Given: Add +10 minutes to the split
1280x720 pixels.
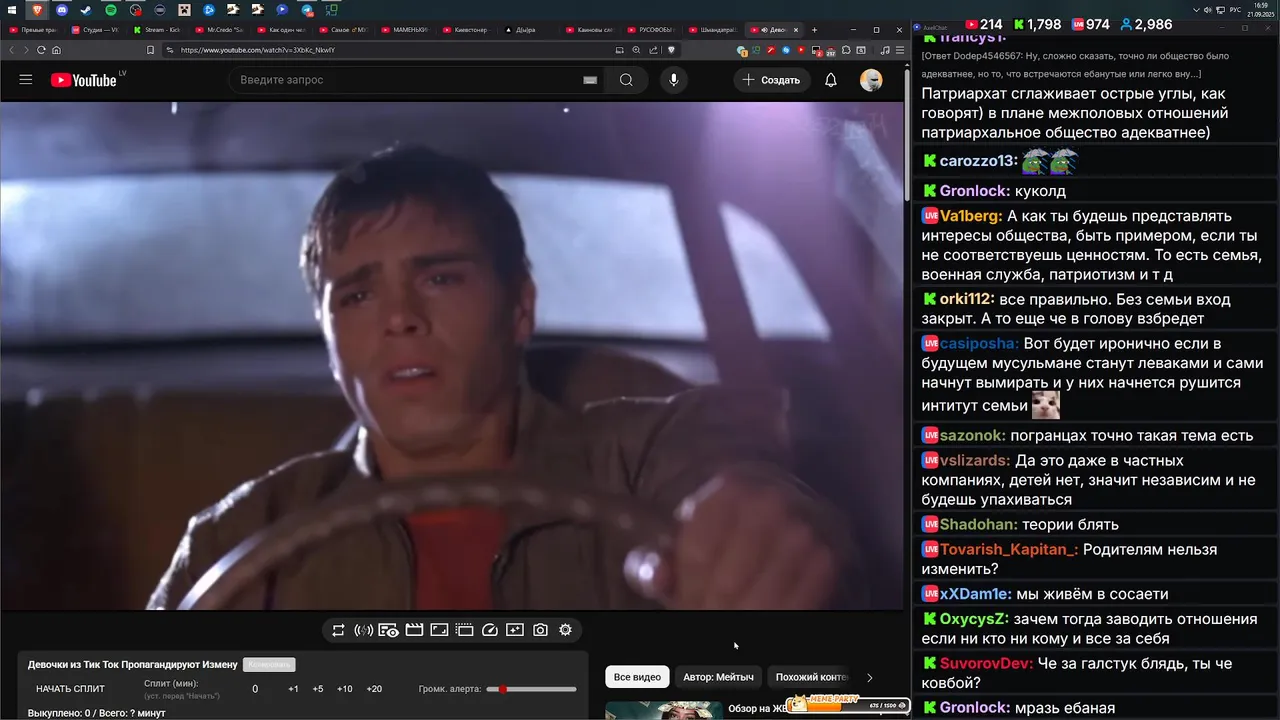Looking at the screenshot, I should coord(344,689).
